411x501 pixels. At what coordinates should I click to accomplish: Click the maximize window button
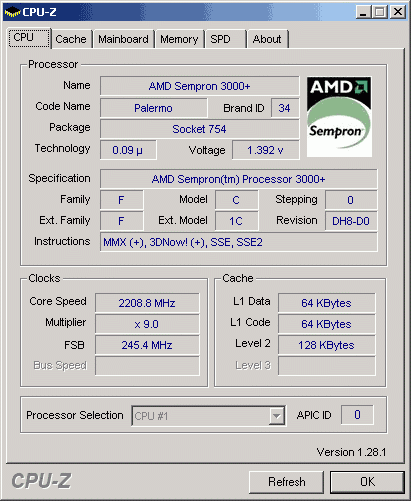pos(380,12)
